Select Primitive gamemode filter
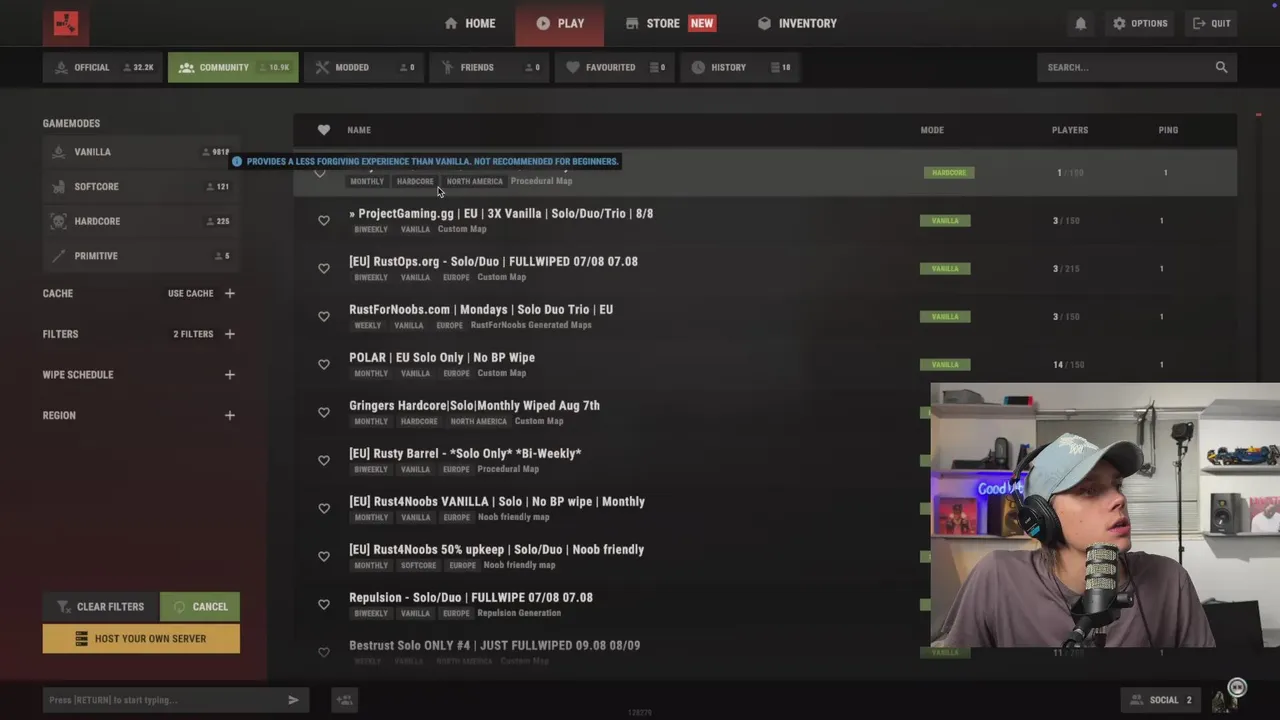Image resolution: width=1280 pixels, height=720 pixels. click(x=140, y=256)
